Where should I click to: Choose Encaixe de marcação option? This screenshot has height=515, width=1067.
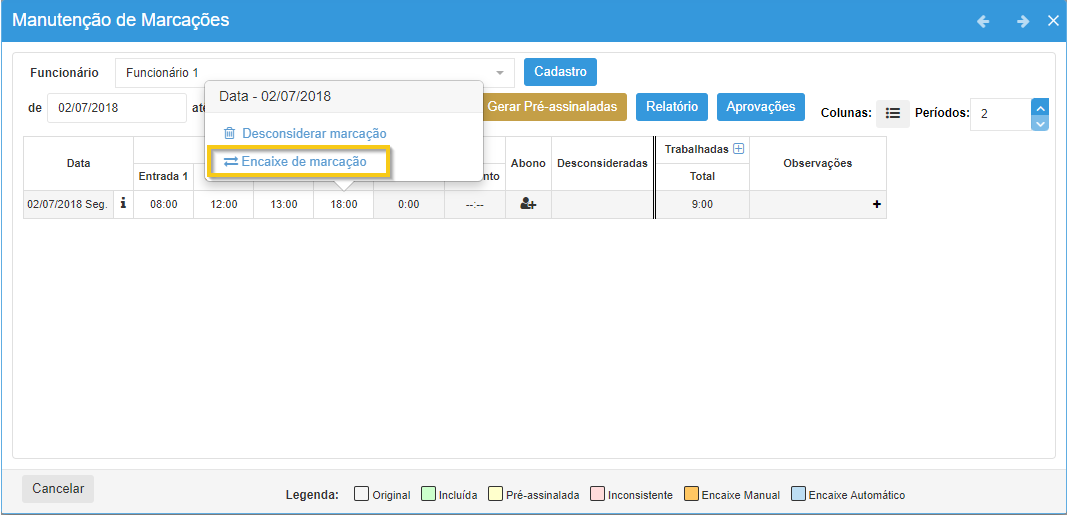click(296, 161)
